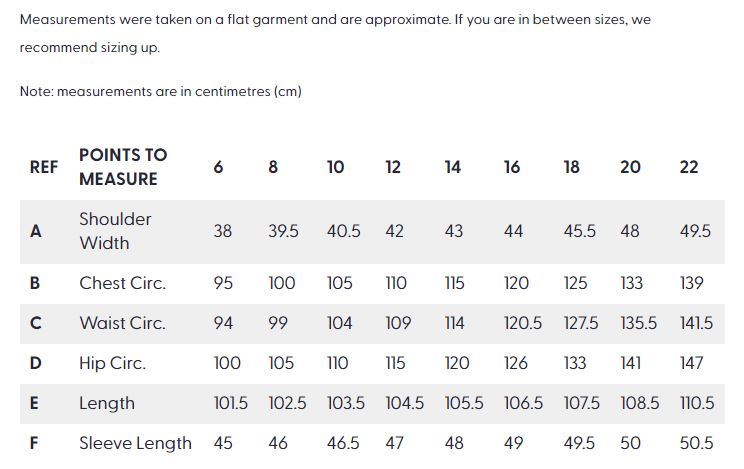Click the REF column header
The width and height of the screenshot is (744, 469).
coord(44,167)
